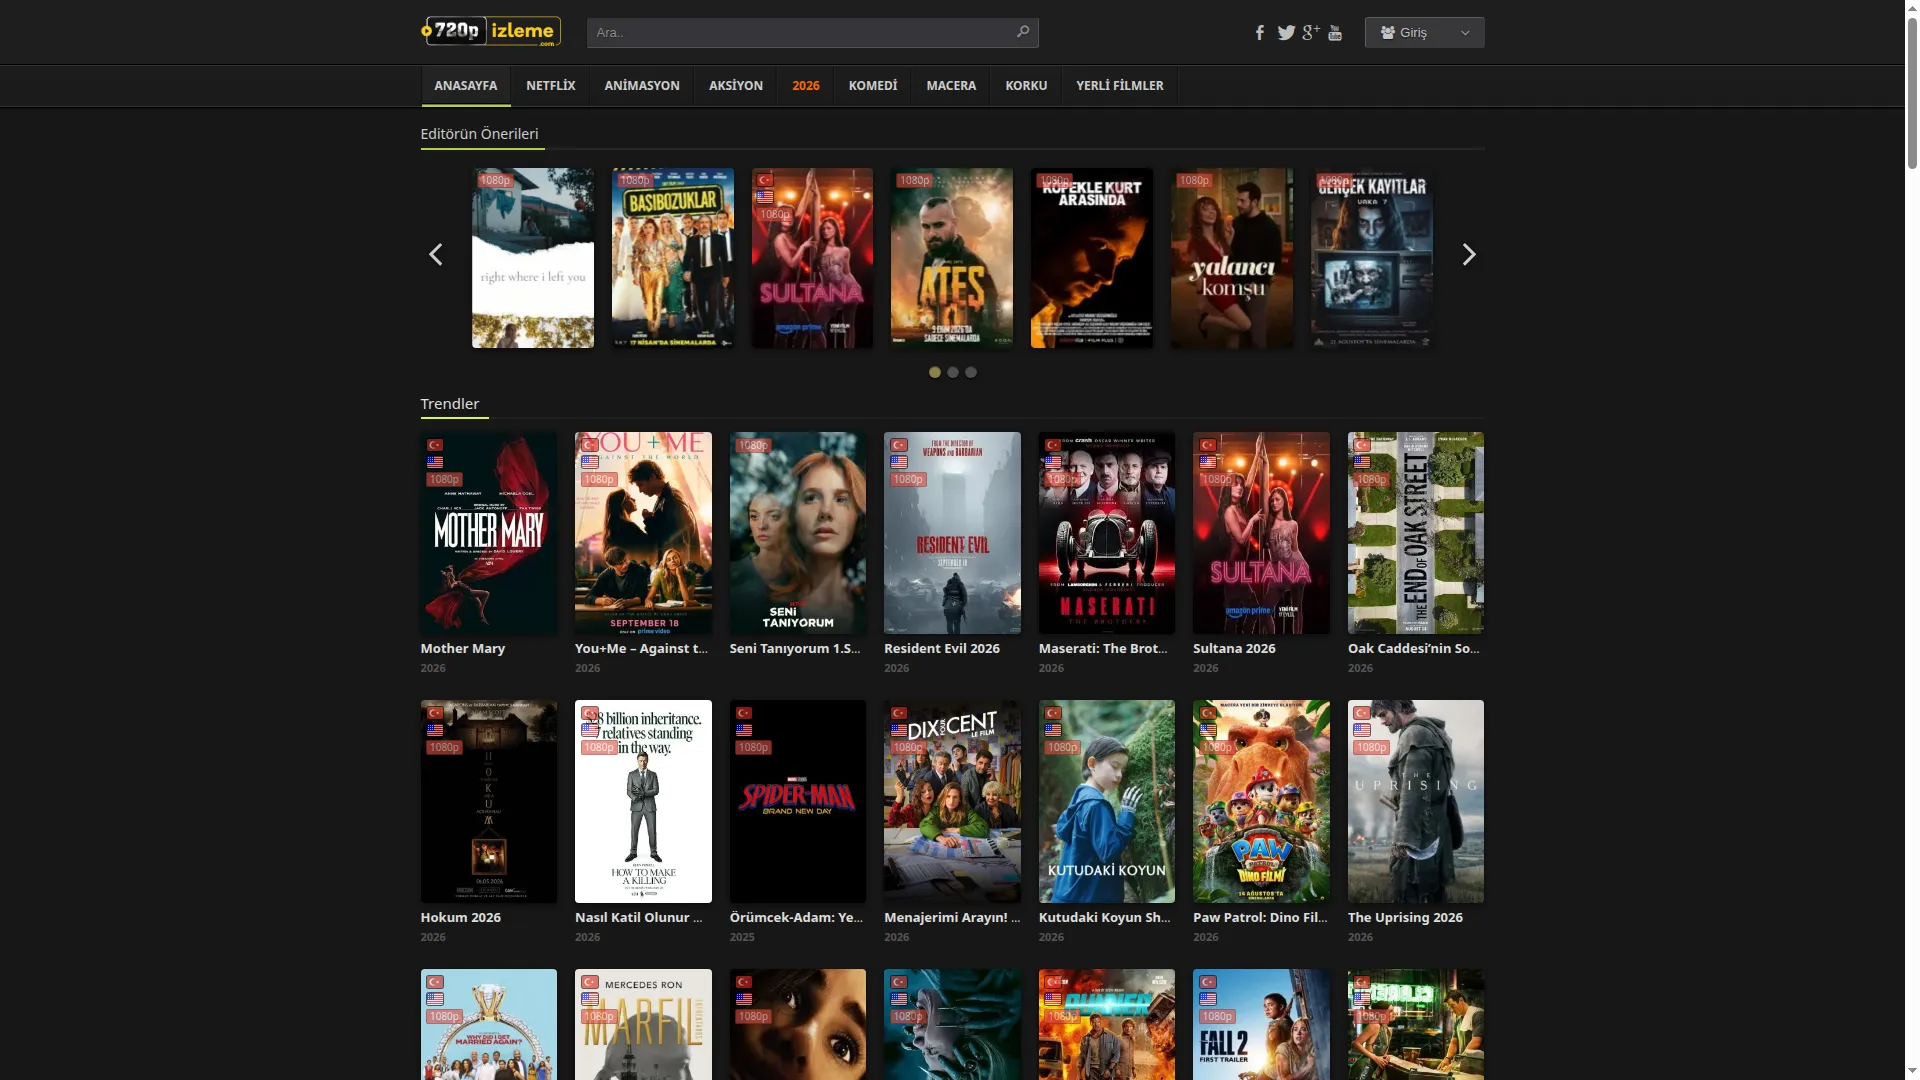Click the Paw Patrol: Dino Fil... title

tap(1260, 918)
